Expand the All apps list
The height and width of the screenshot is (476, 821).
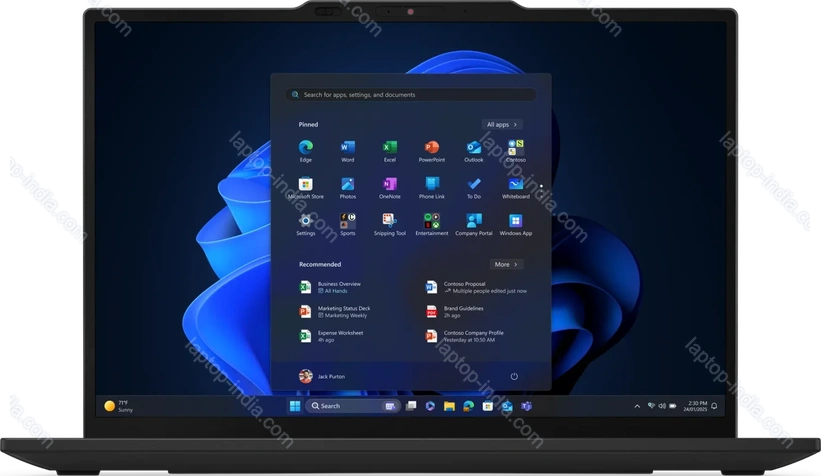point(502,124)
